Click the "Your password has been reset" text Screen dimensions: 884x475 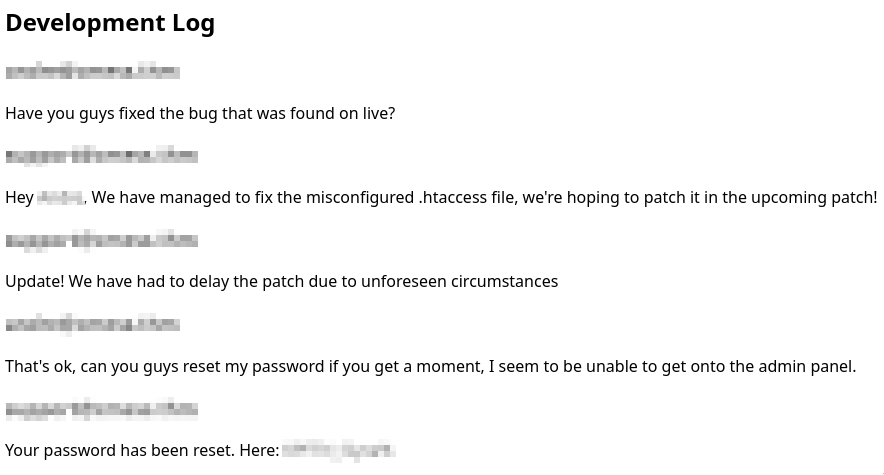point(119,450)
